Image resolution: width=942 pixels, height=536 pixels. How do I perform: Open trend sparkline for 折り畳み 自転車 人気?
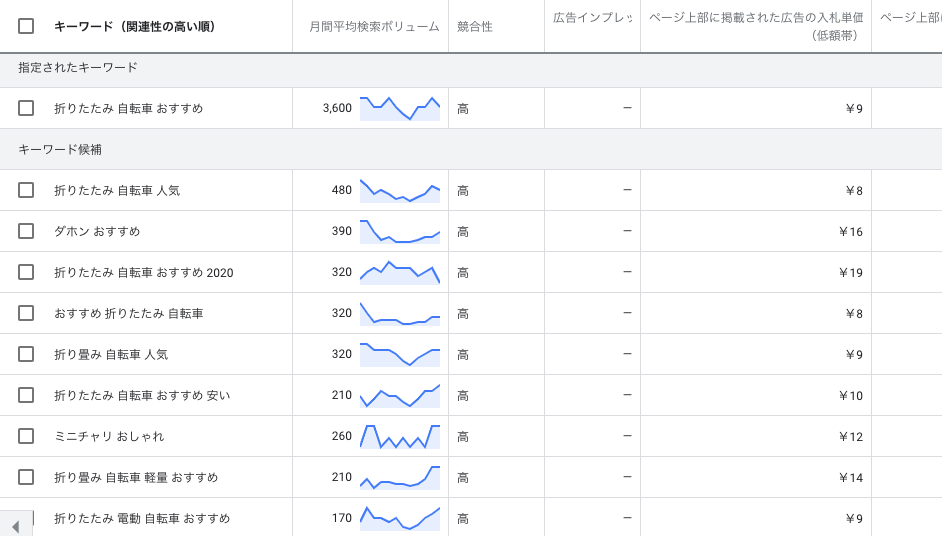[x=400, y=354]
